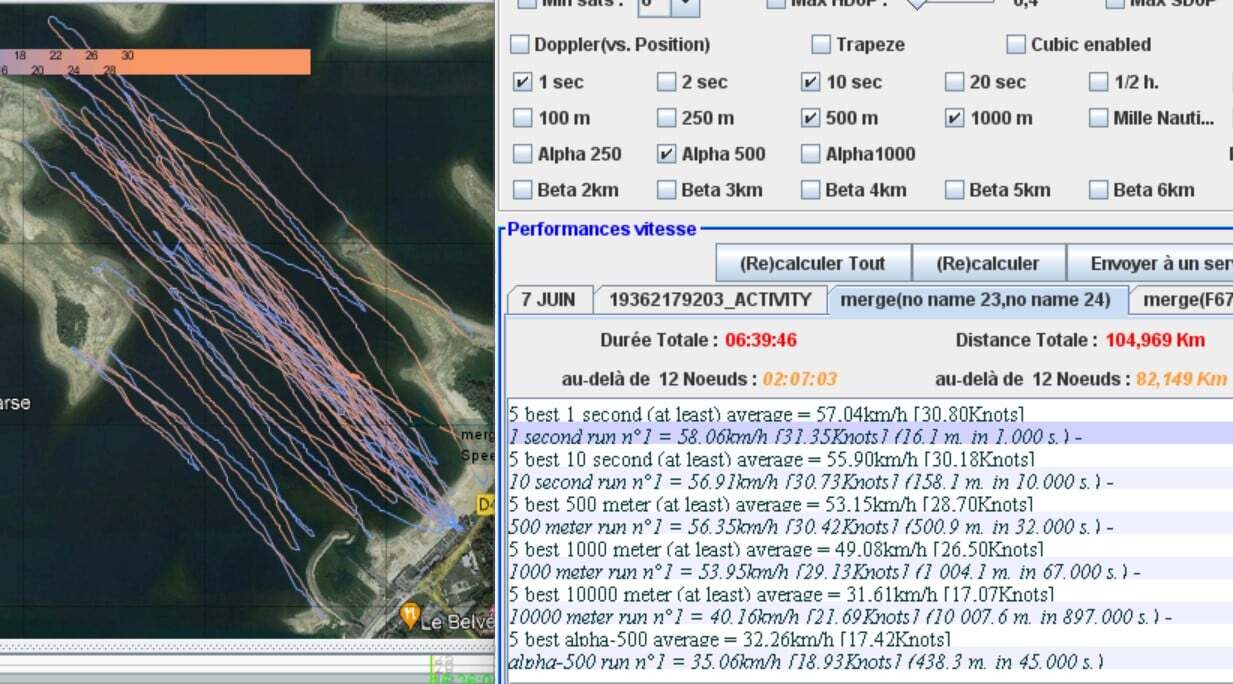Click the Envoyer à un ser... button
Screen dimensions: 1233x684
(1149, 264)
